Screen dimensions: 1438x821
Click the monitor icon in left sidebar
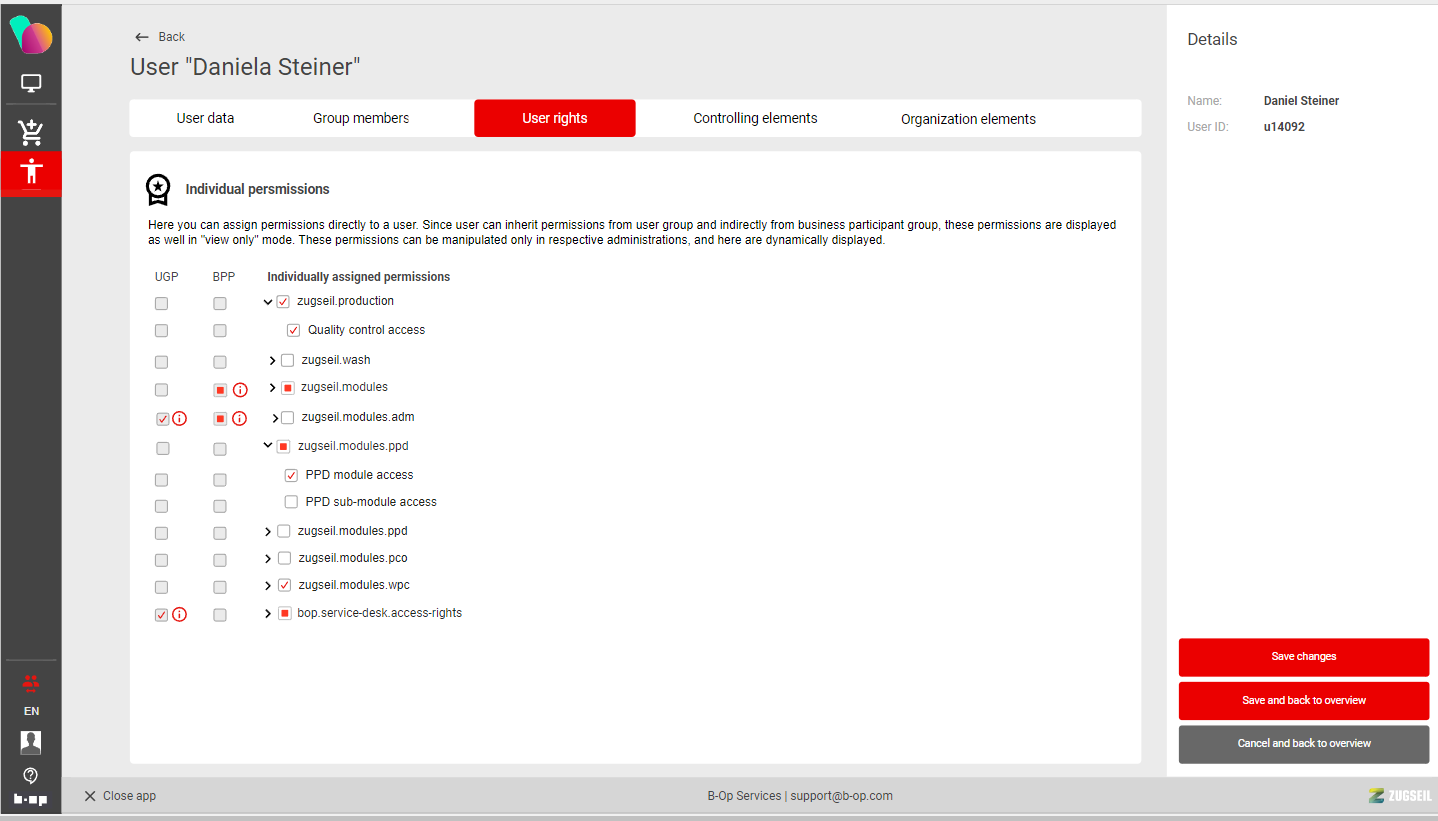31,83
